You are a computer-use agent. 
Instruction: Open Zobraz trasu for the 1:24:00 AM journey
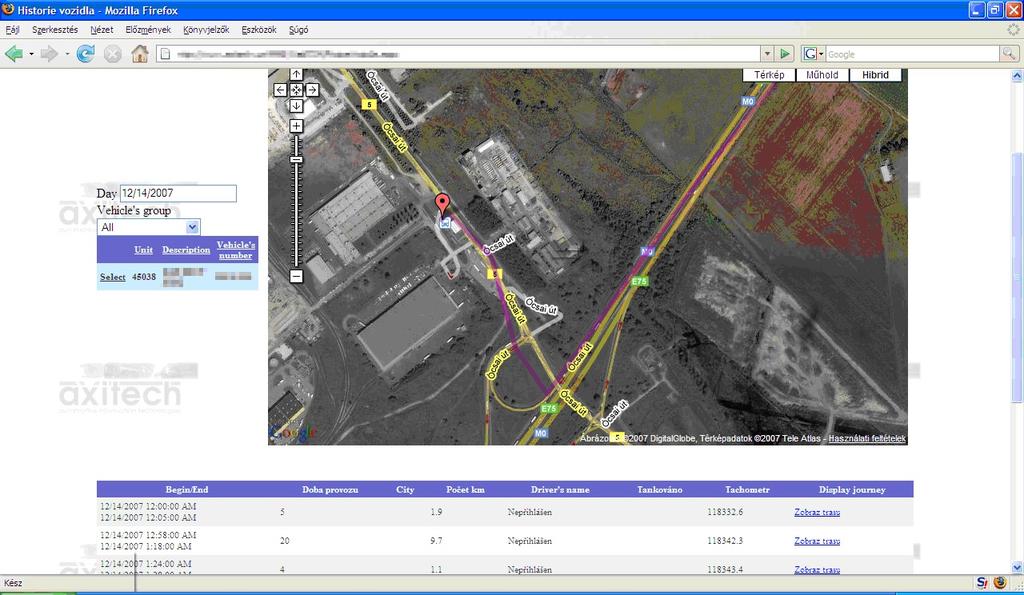pos(817,570)
